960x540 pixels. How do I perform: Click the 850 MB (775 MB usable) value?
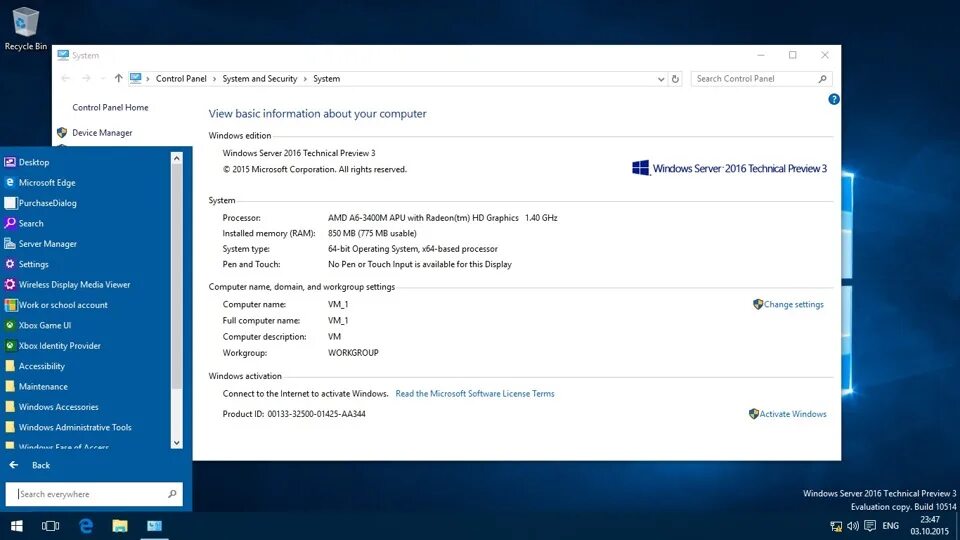(x=372, y=233)
